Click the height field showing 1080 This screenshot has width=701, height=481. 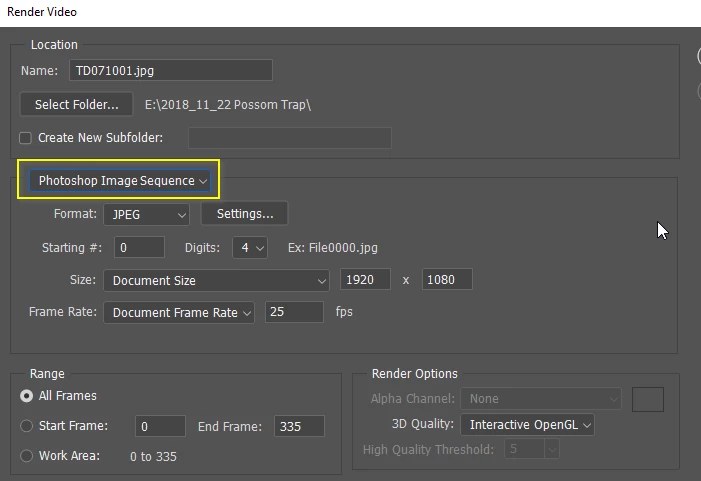(x=447, y=279)
